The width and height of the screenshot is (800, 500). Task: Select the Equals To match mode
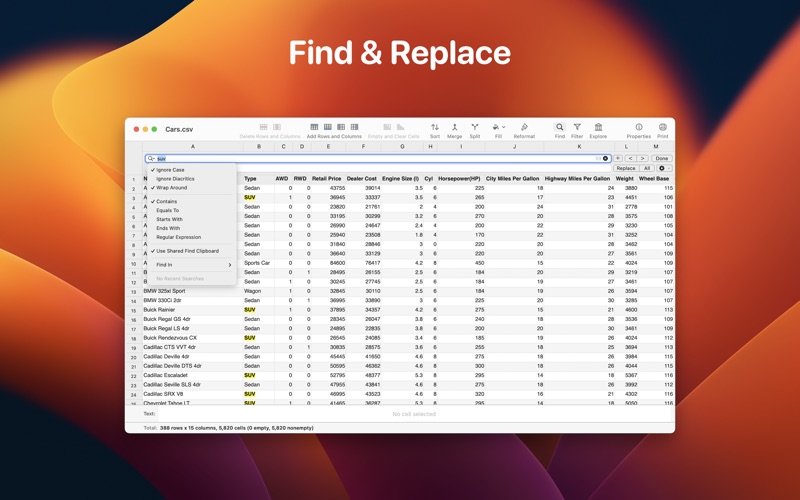click(x=192, y=210)
